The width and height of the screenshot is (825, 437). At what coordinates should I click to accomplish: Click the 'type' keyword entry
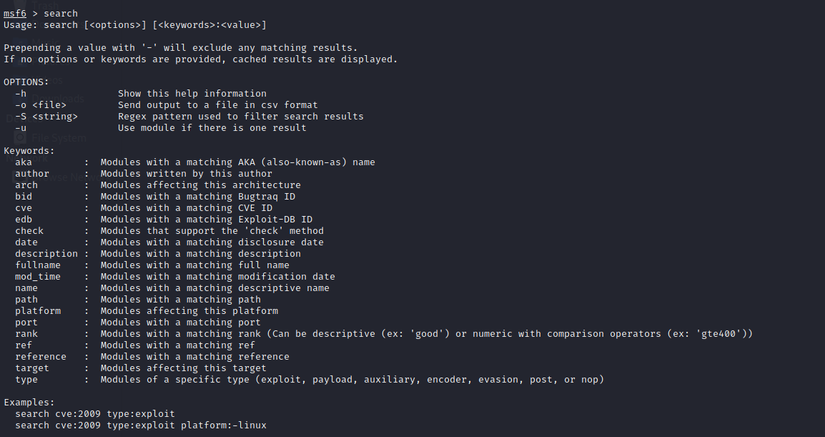26,380
